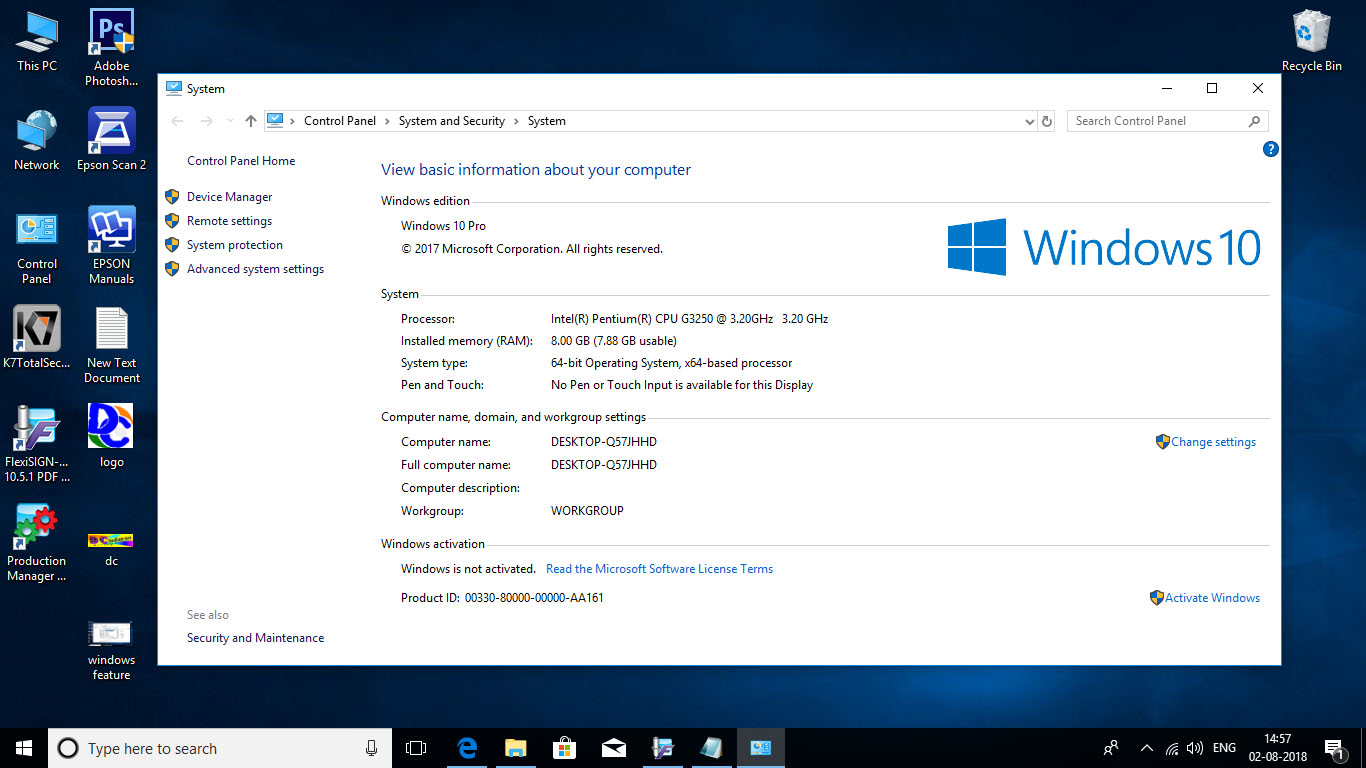Open Production Manager shortcut

(x=37, y=543)
